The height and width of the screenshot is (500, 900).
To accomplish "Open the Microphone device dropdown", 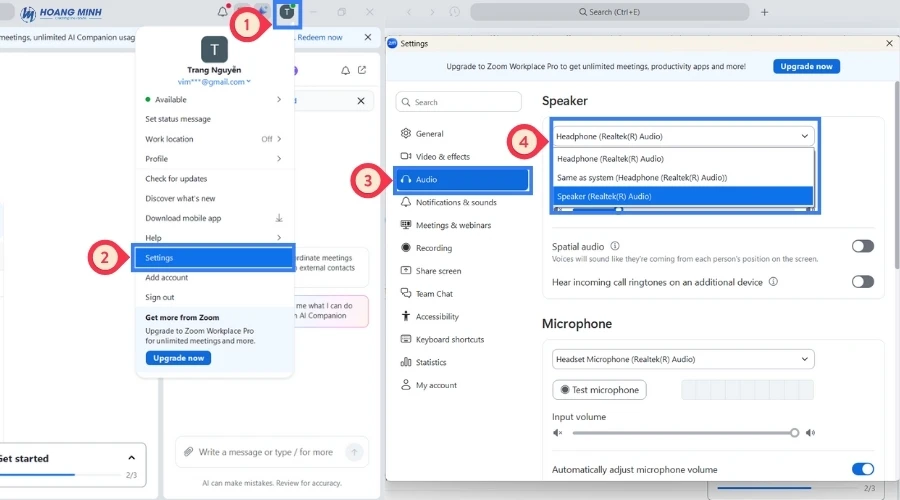I will click(682, 359).
